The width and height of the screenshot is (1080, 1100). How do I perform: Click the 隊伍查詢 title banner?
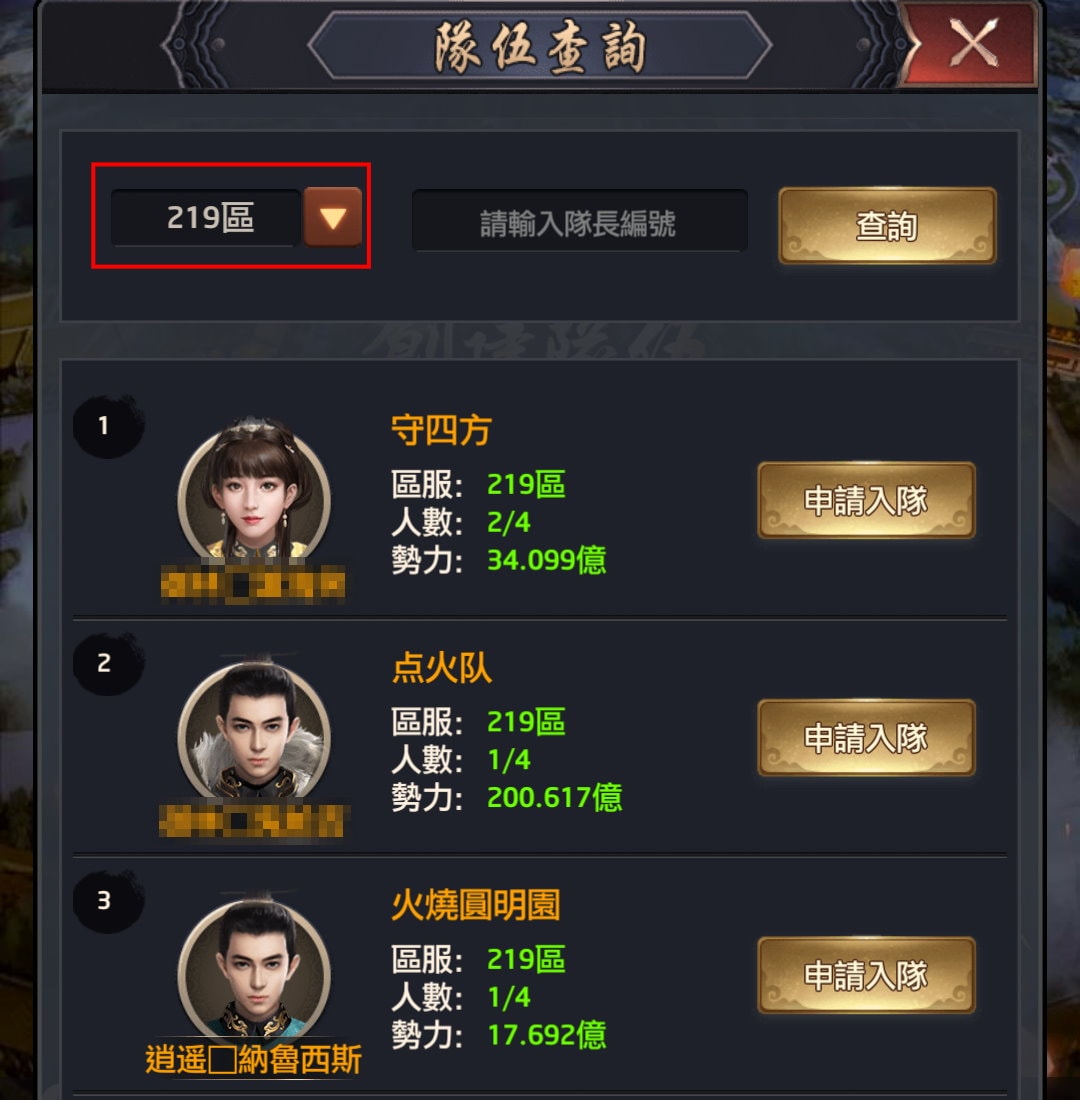pos(540,46)
